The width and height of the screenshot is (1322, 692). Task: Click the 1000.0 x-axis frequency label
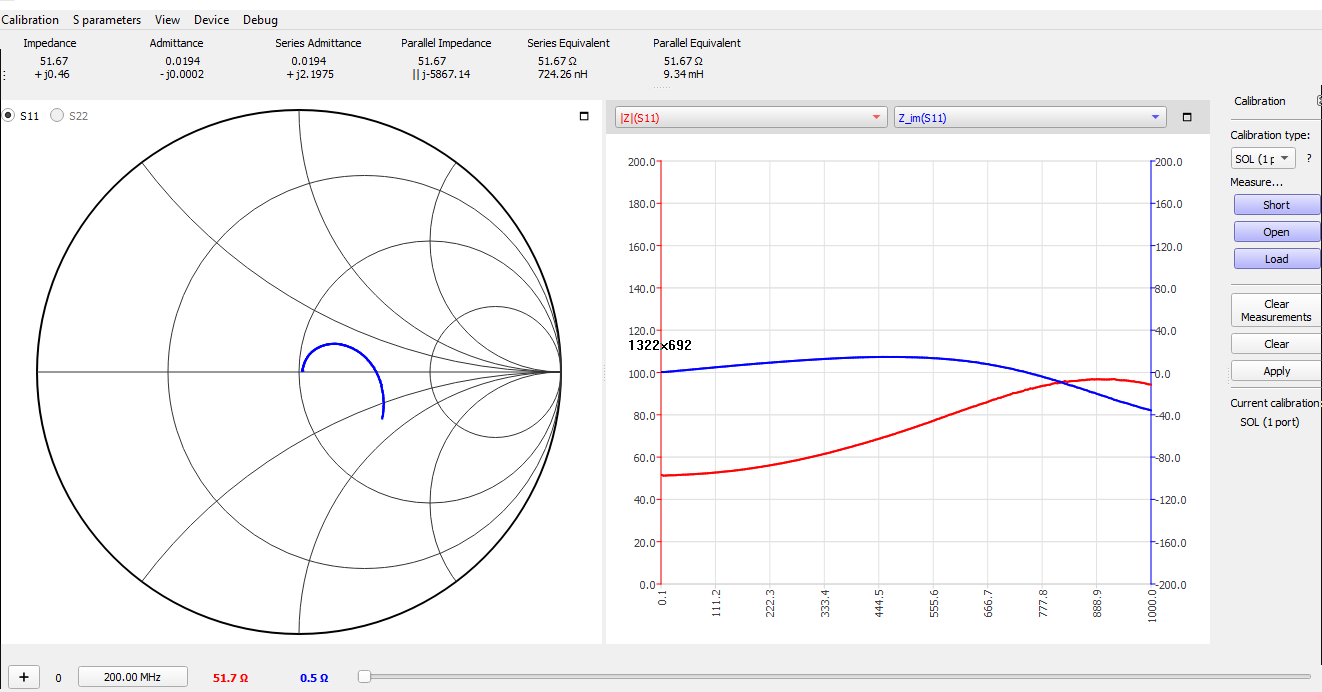[1151, 605]
